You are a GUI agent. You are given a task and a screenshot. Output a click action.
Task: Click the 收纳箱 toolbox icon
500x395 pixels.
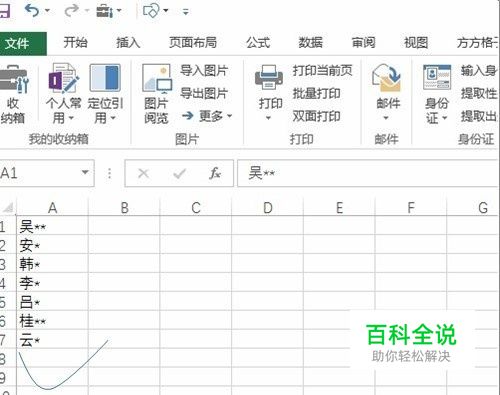pyautogui.click(x=13, y=79)
